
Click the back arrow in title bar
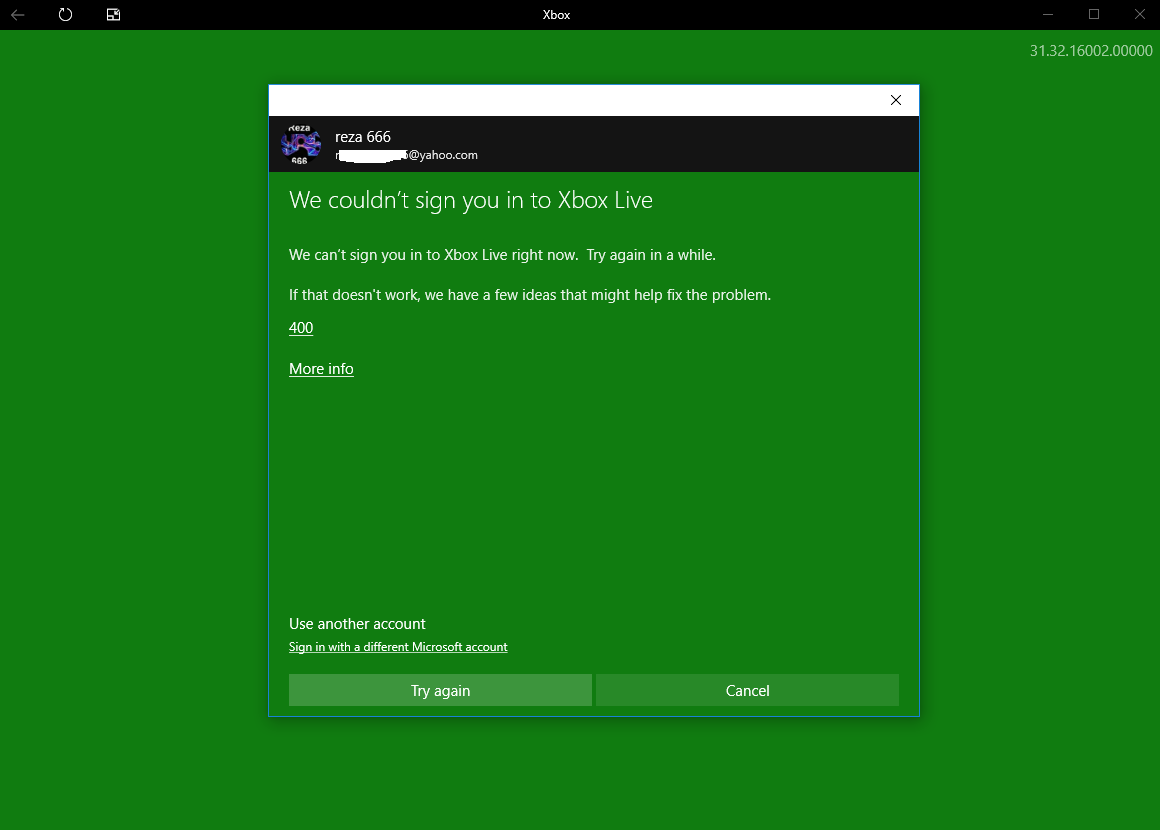pyautogui.click(x=18, y=15)
